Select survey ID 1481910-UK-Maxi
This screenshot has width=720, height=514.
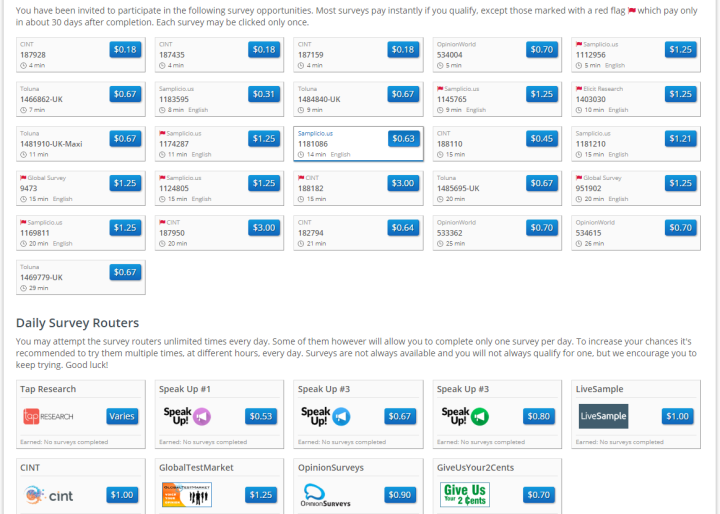click(x=51, y=144)
